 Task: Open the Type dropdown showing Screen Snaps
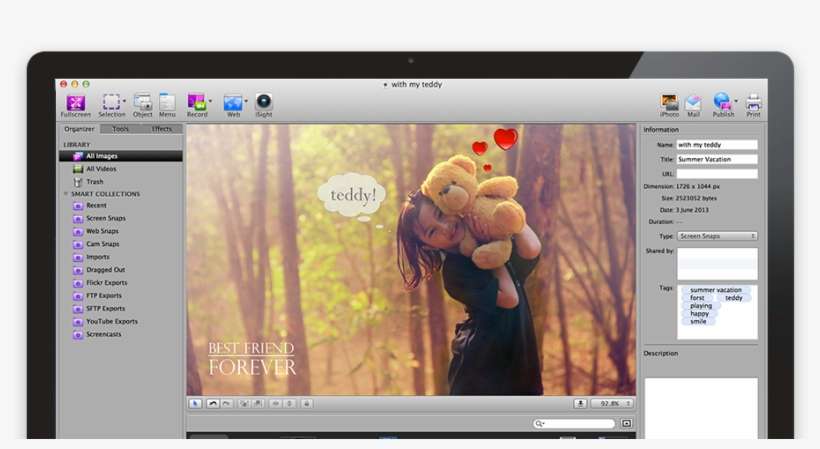point(717,236)
